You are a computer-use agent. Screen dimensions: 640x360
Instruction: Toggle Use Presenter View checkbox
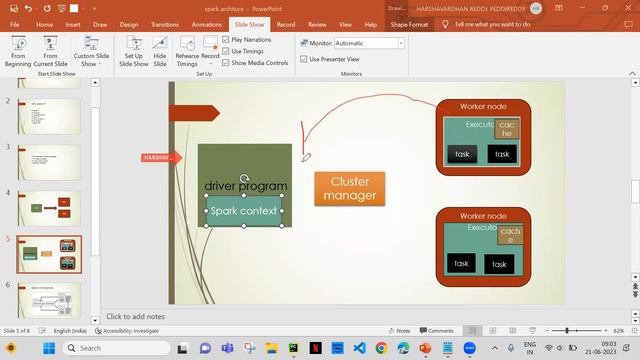303,59
